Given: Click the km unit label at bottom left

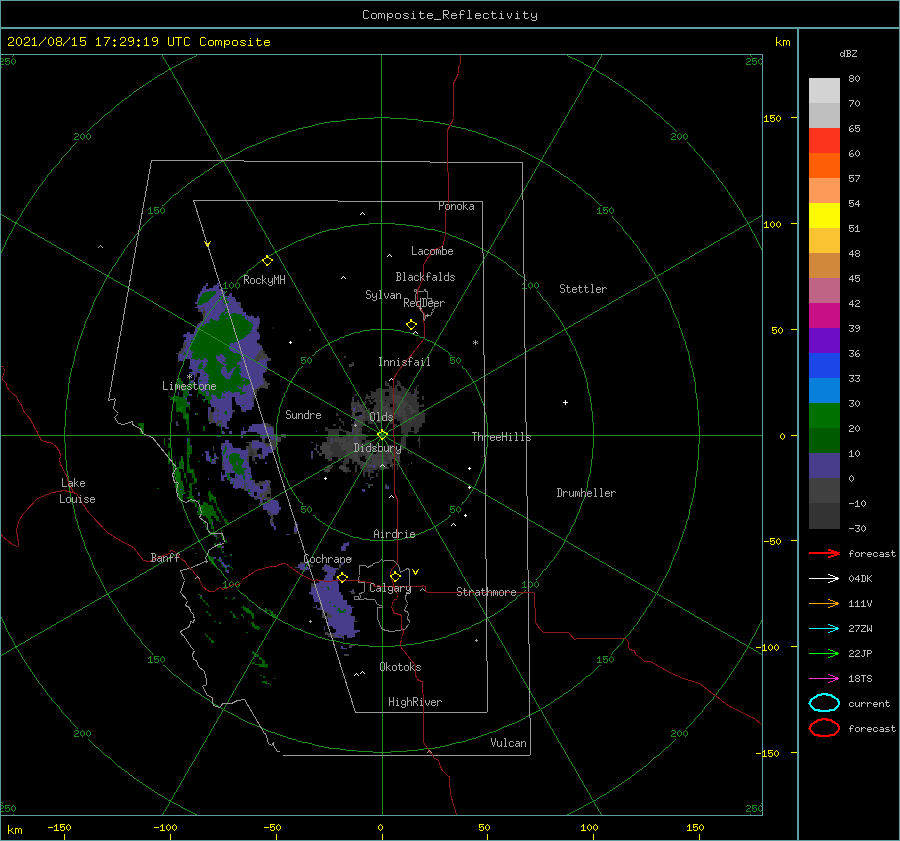Looking at the screenshot, I should (x=15, y=830).
